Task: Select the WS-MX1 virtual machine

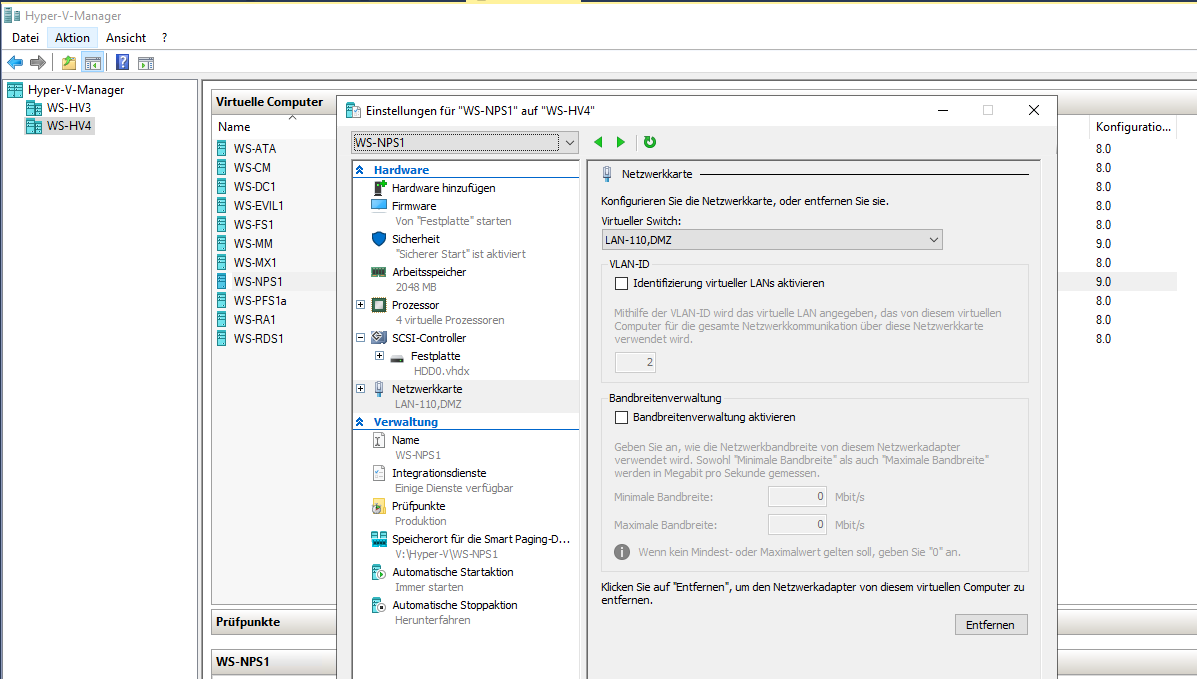Action: [x=256, y=262]
